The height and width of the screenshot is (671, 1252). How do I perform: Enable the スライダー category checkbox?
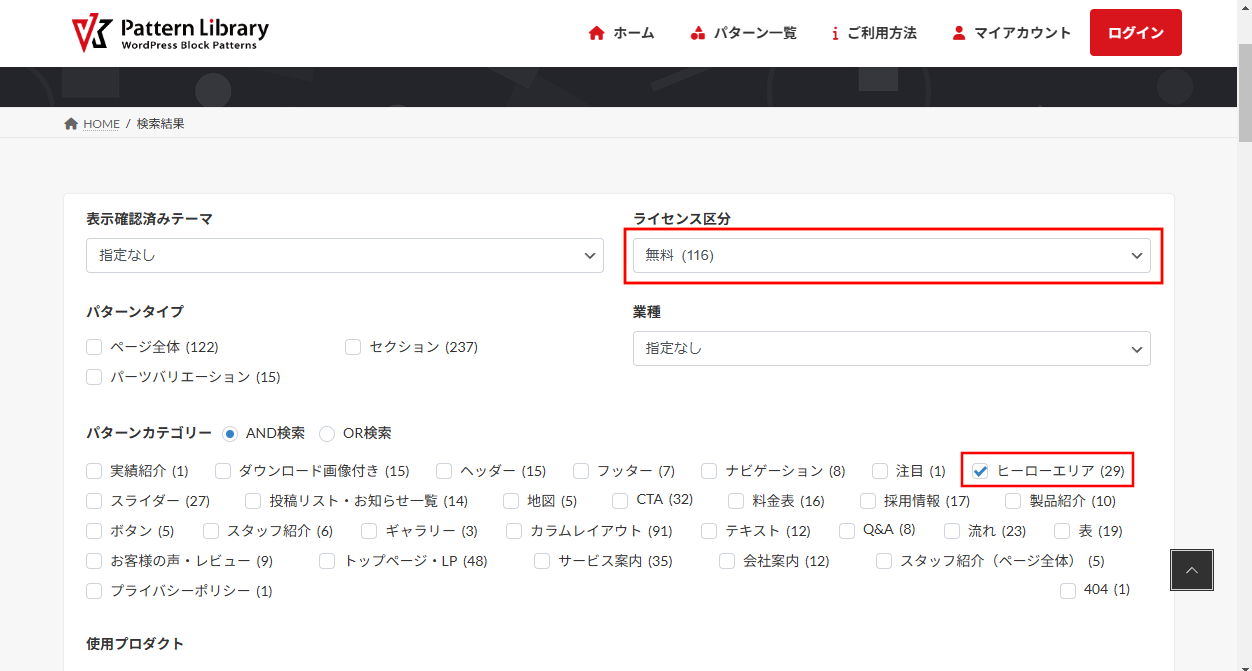pyautogui.click(x=94, y=501)
